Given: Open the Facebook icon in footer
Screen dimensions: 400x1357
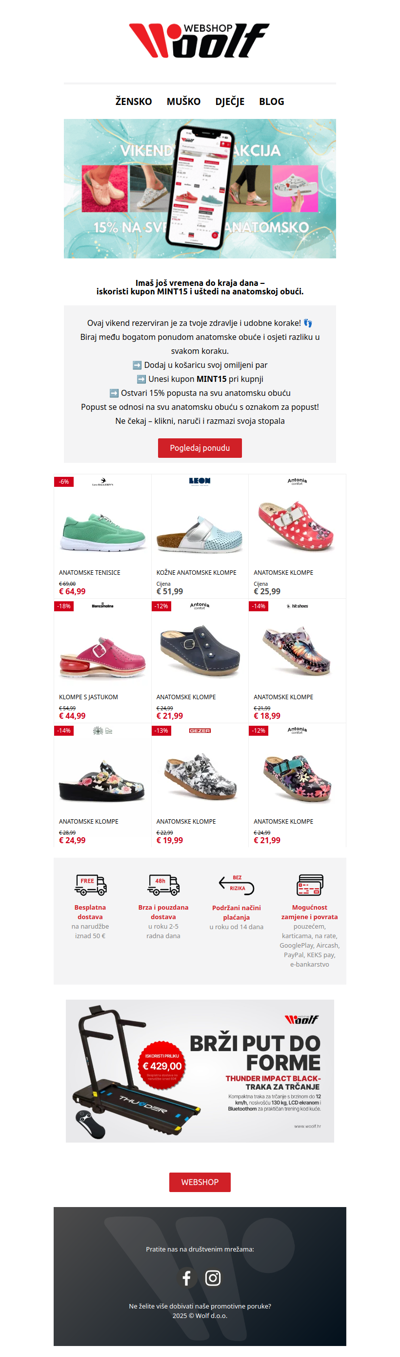Looking at the screenshot, I should pyautogui.click(x=186, y=1277).
